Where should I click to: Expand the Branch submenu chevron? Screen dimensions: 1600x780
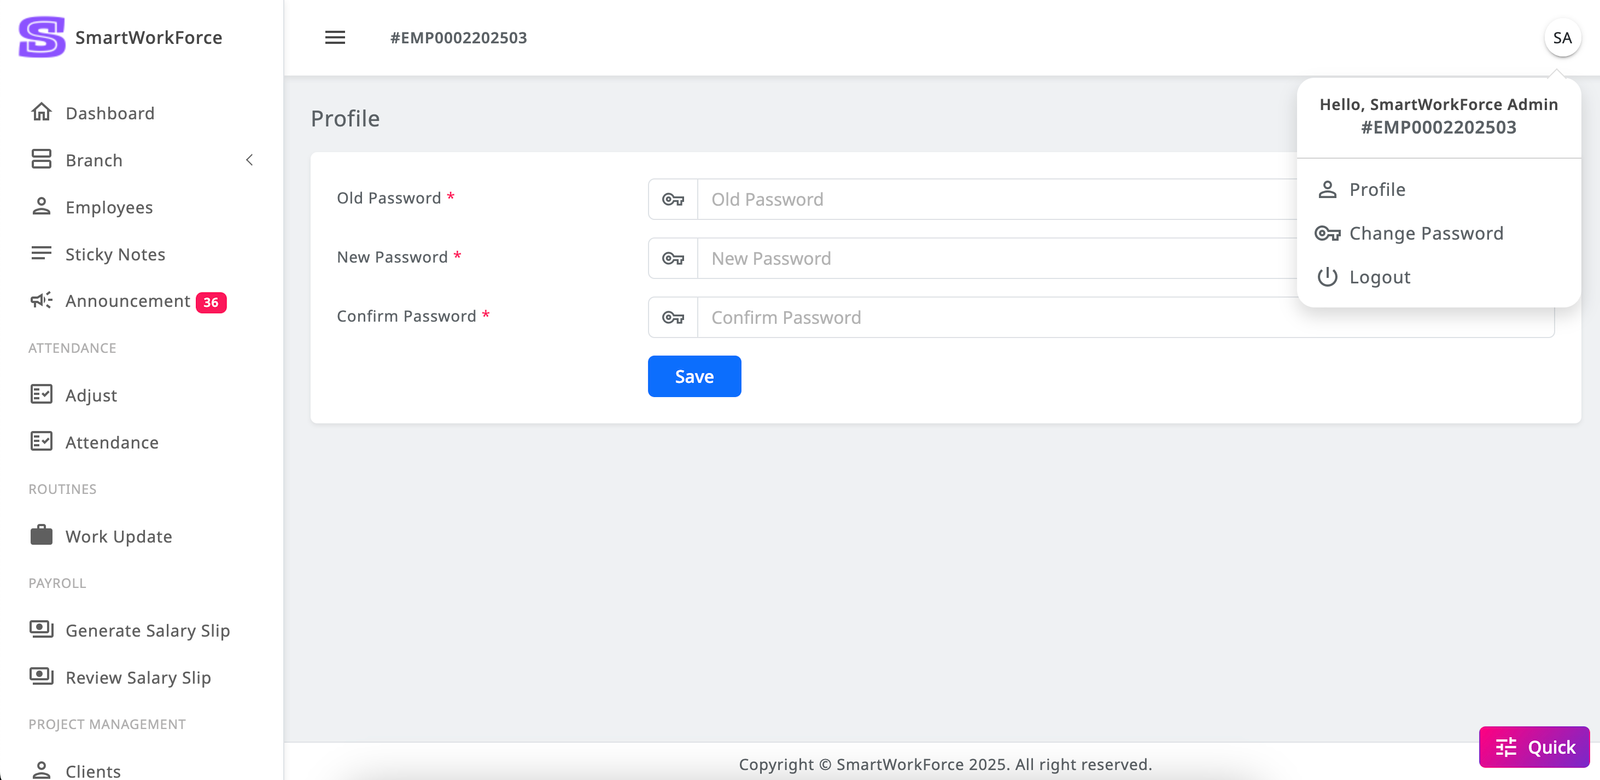pos(249,160)
